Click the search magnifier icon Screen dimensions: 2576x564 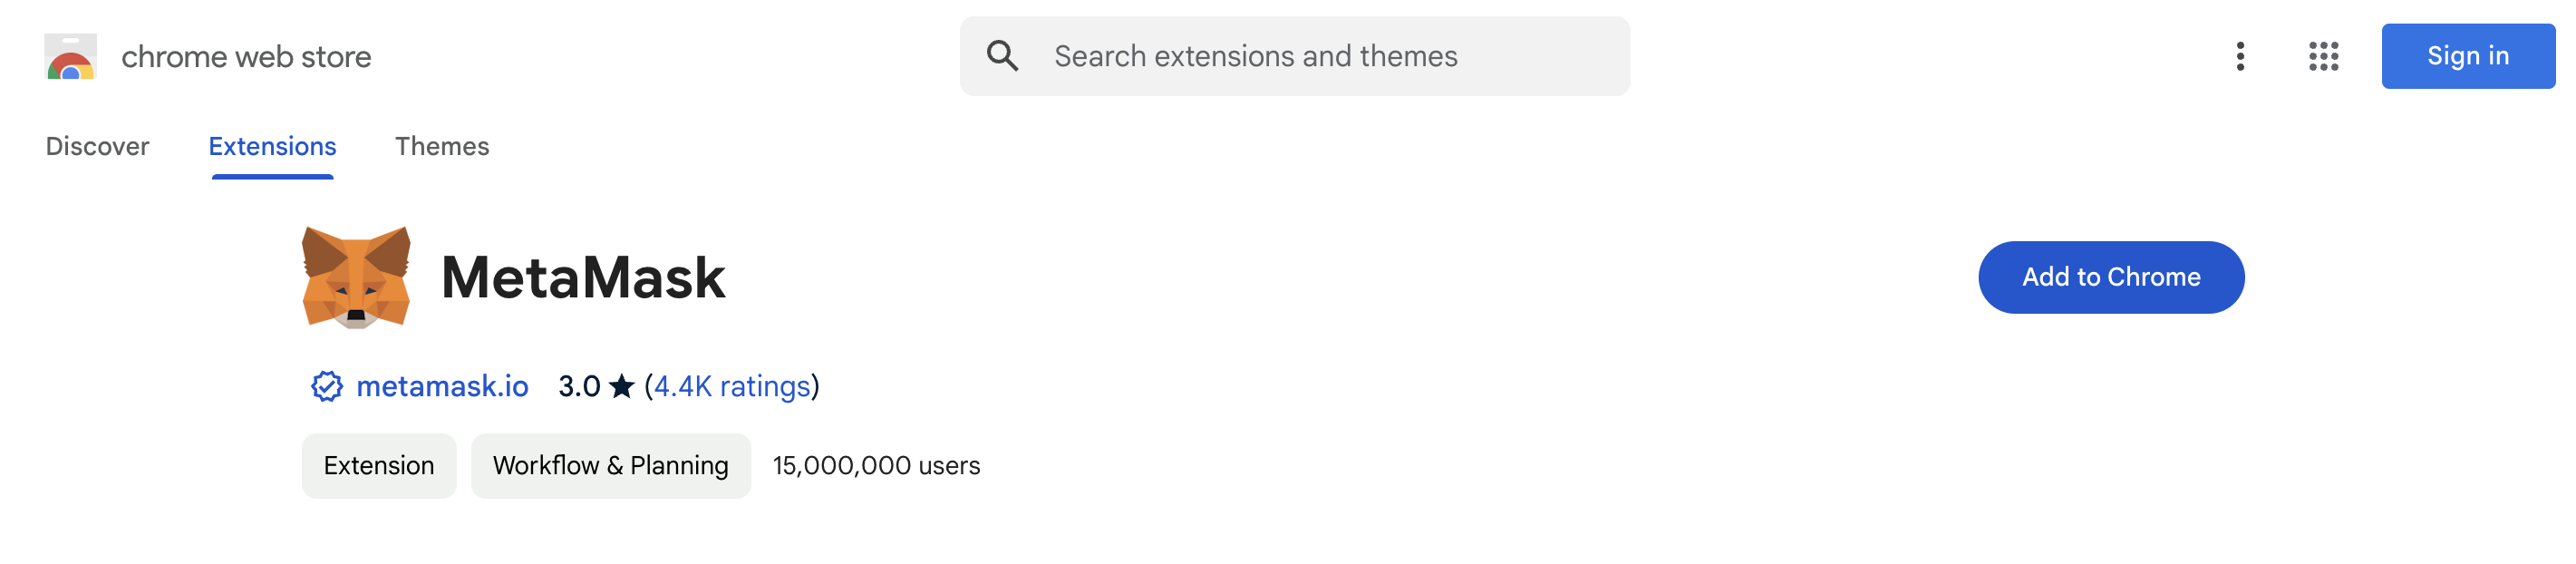(1002, 56)
